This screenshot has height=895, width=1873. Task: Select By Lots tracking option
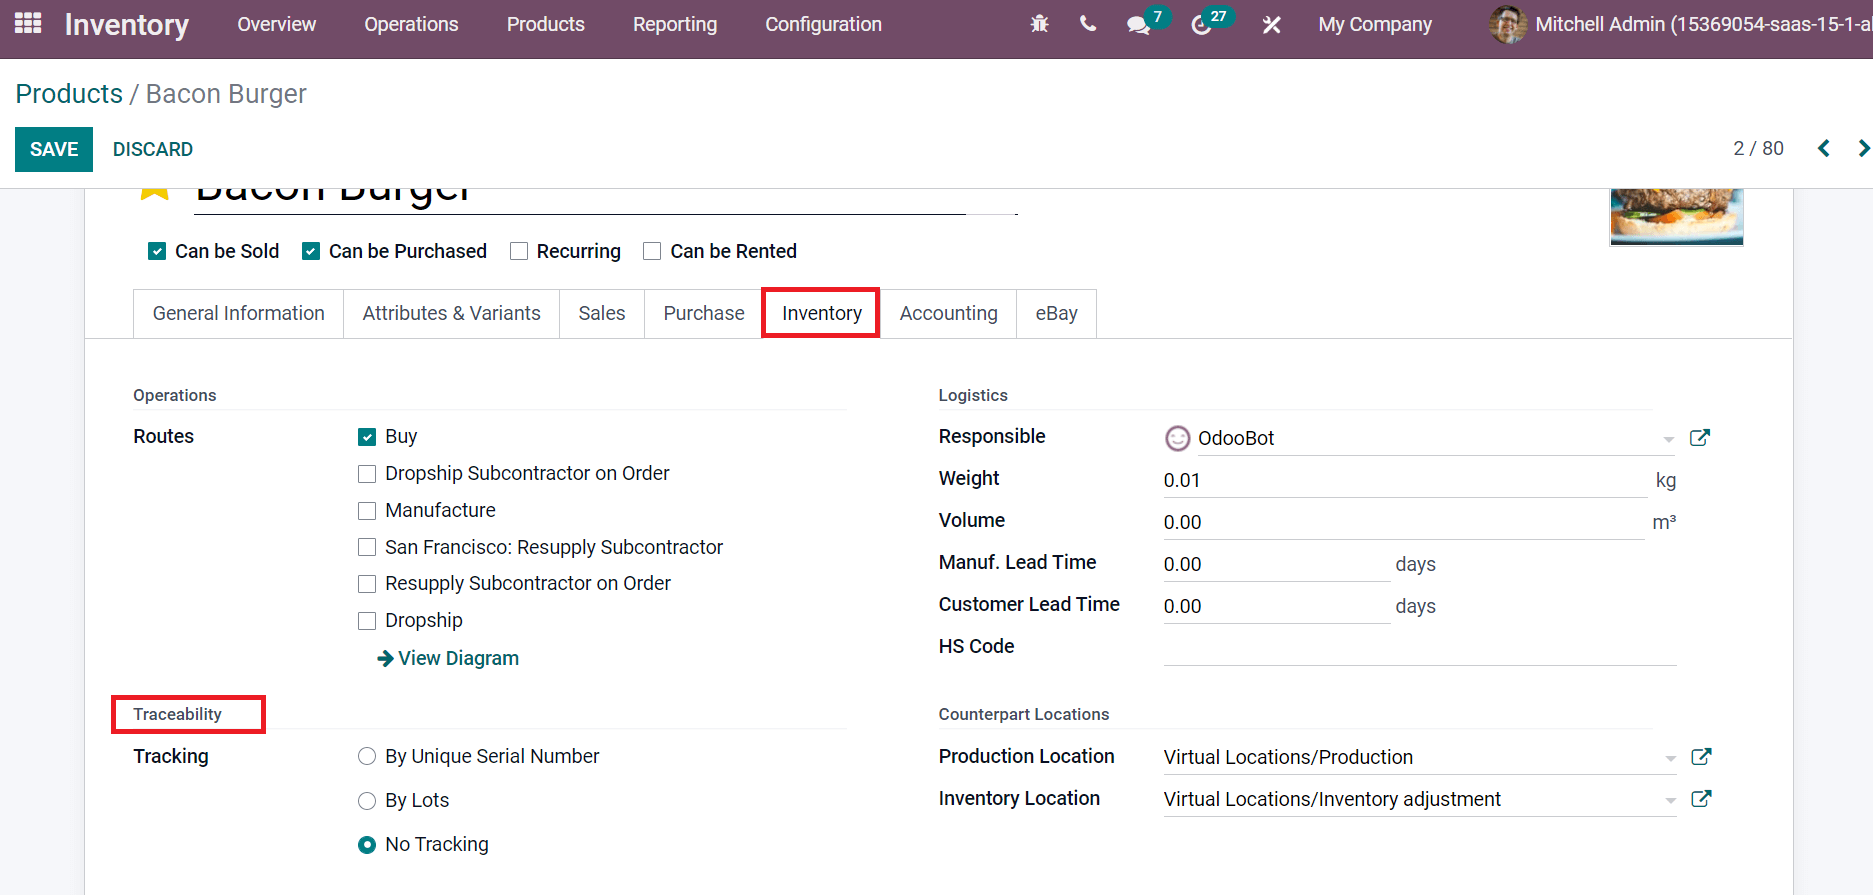click(367, 801)
